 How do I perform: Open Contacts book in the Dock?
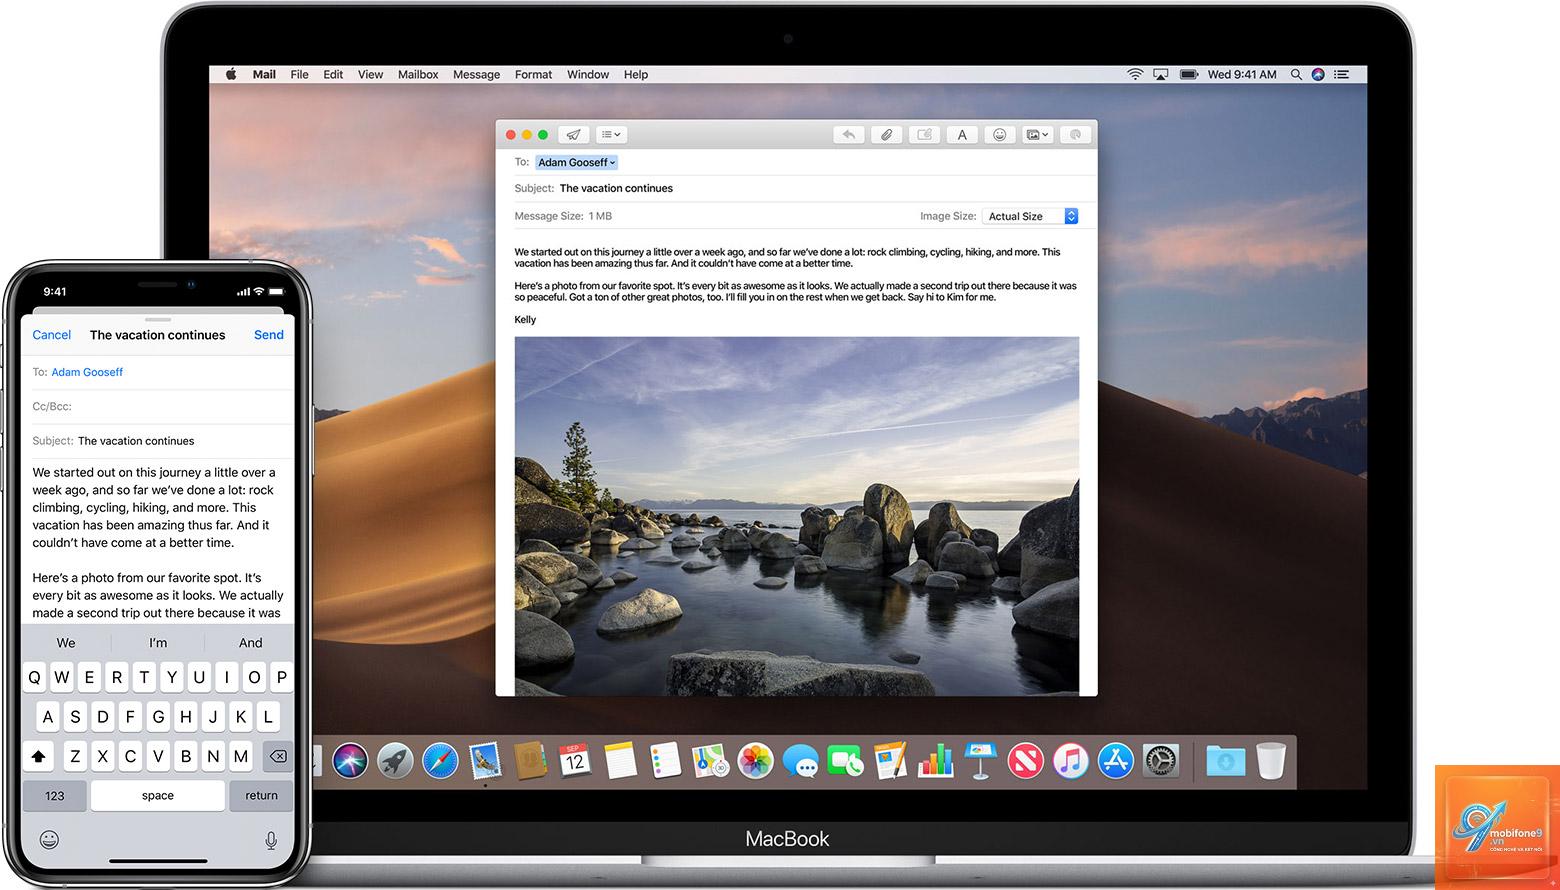pyautogui.click(x=530, y=761)
